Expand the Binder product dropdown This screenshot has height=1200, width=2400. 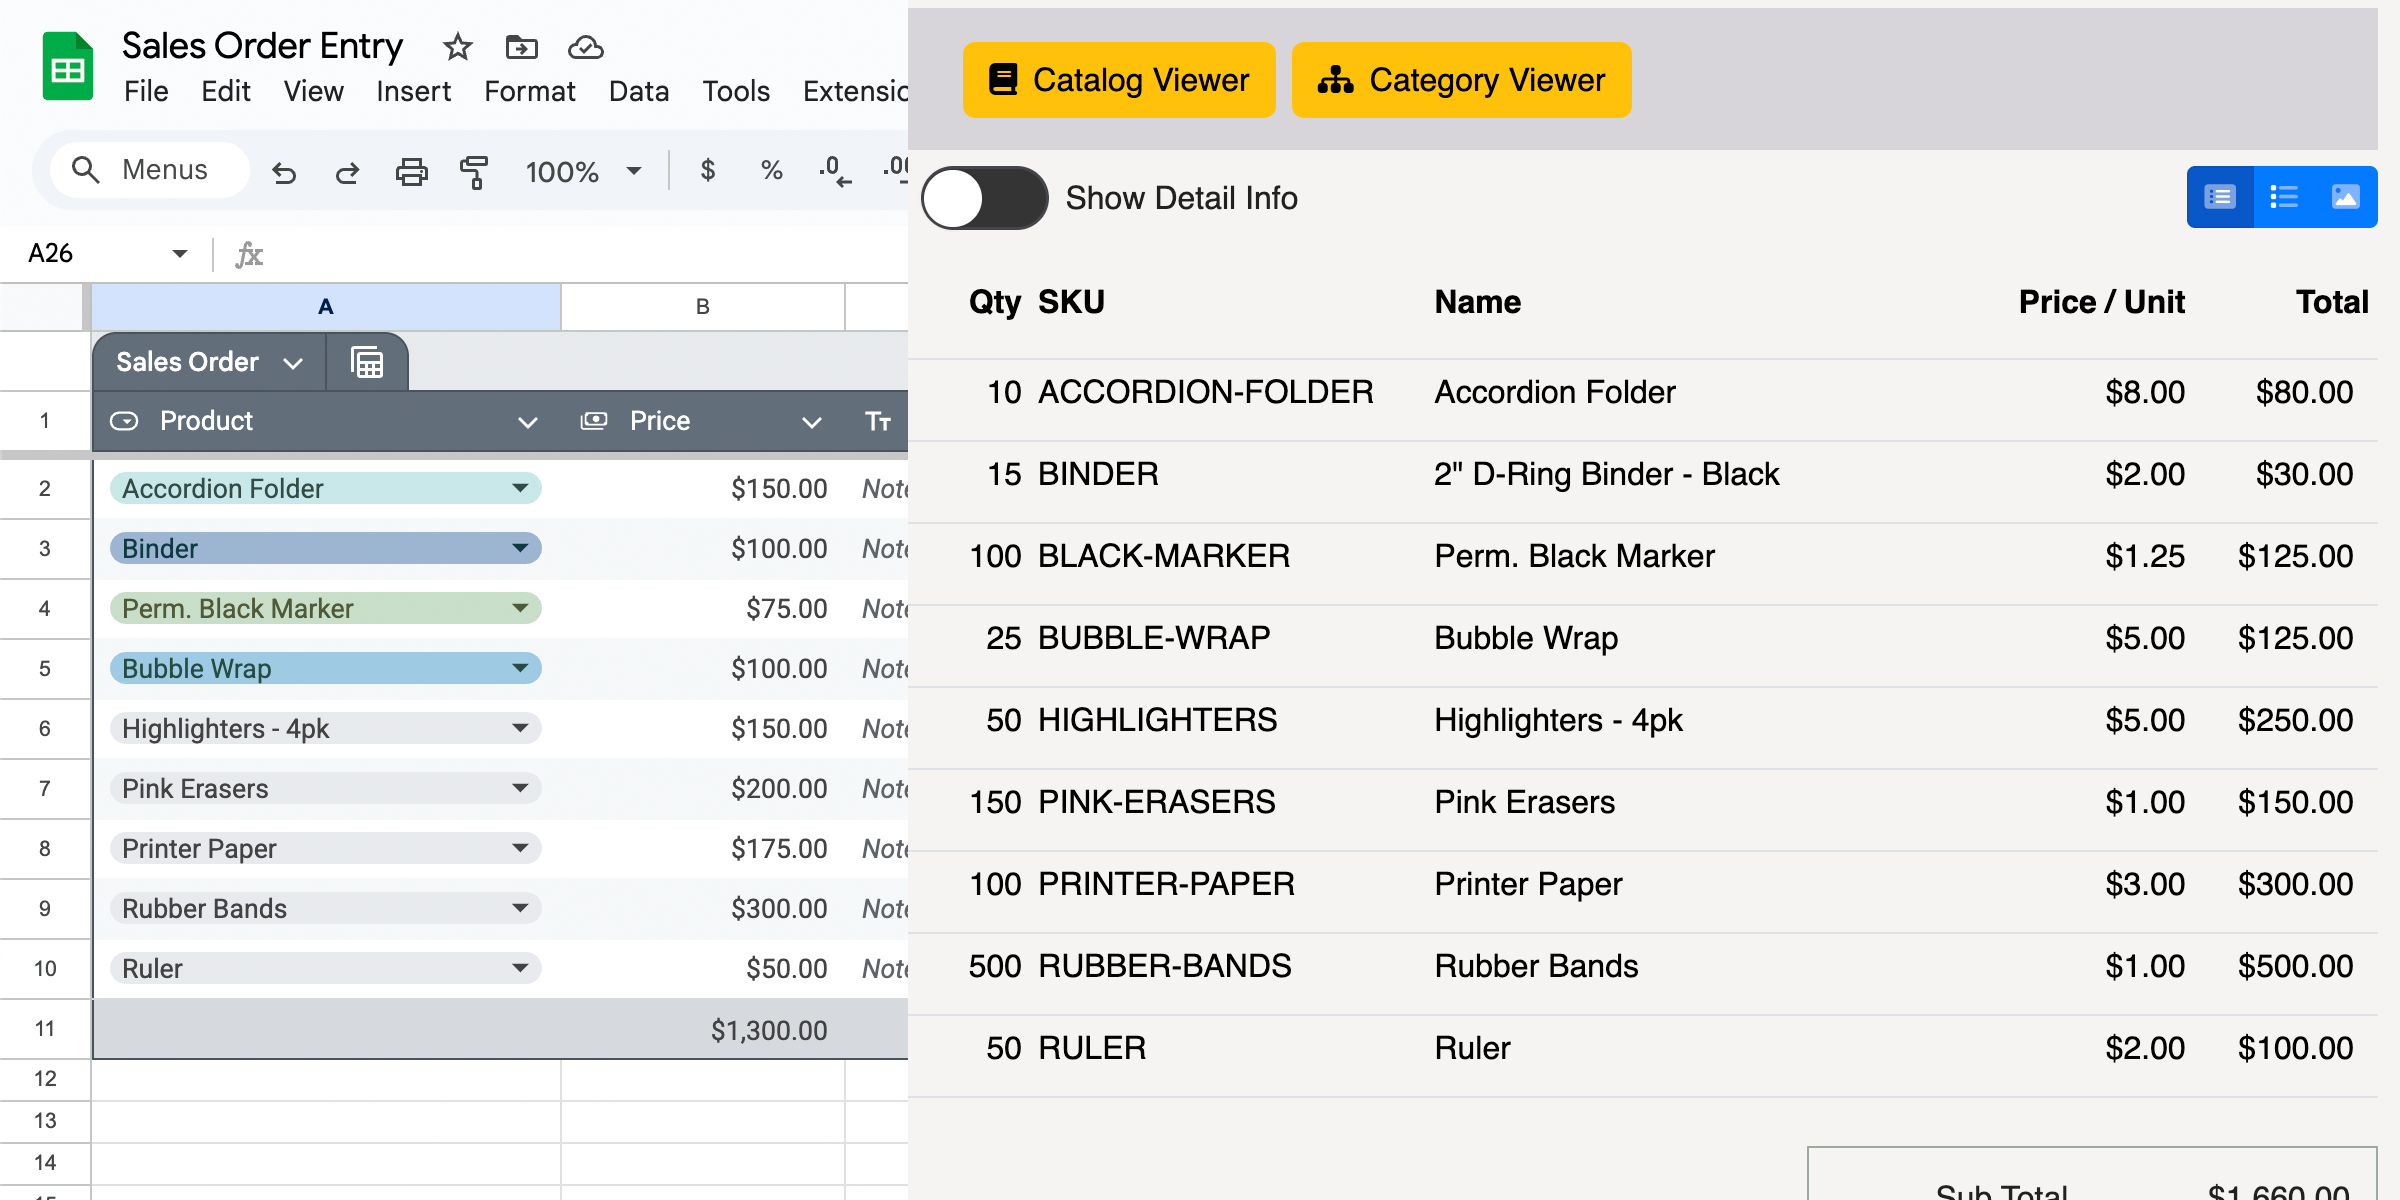click(x=520, y=548)
